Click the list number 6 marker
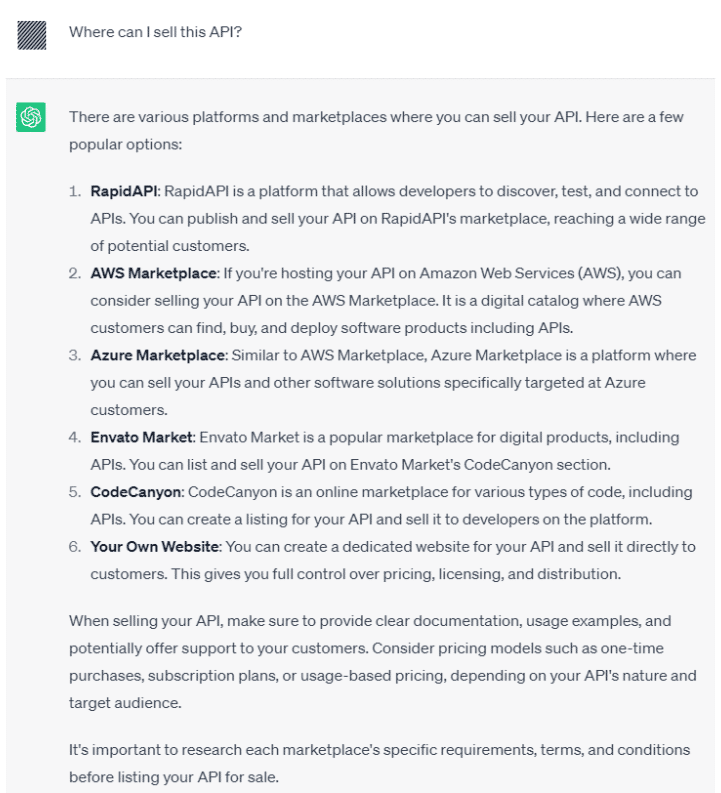The width and height of the screenshot is (721, 793). pos(74,546)
